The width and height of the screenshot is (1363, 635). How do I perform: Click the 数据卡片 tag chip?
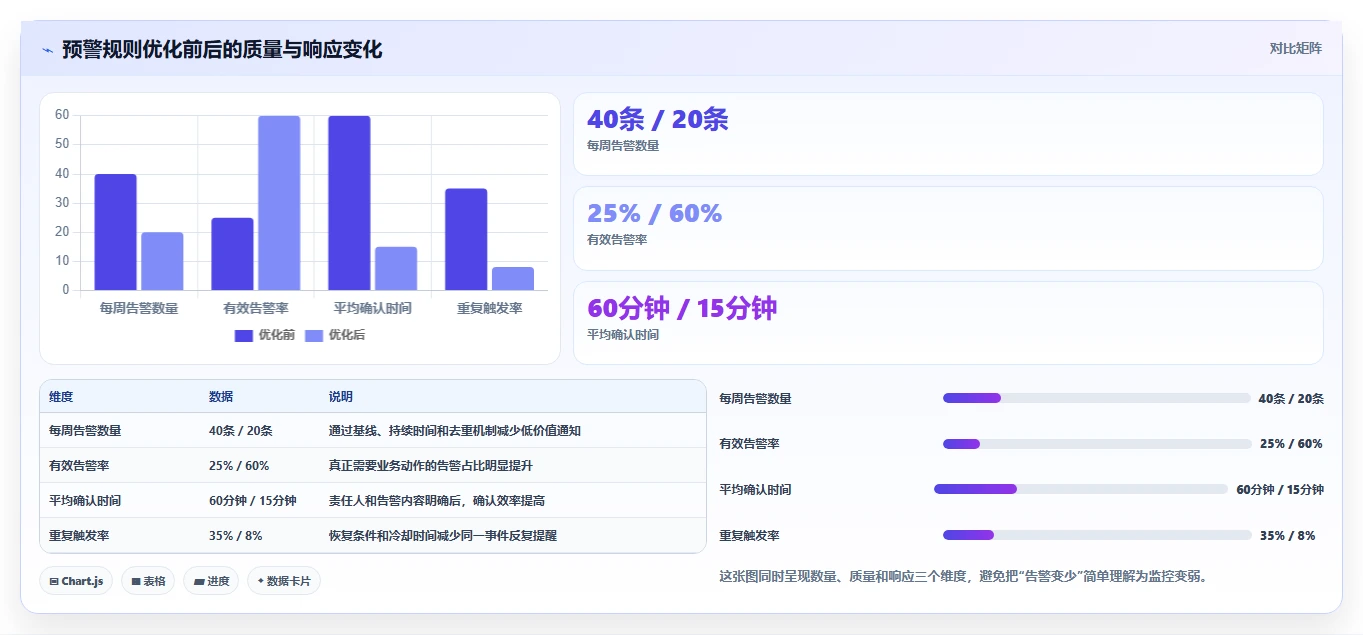284,581
